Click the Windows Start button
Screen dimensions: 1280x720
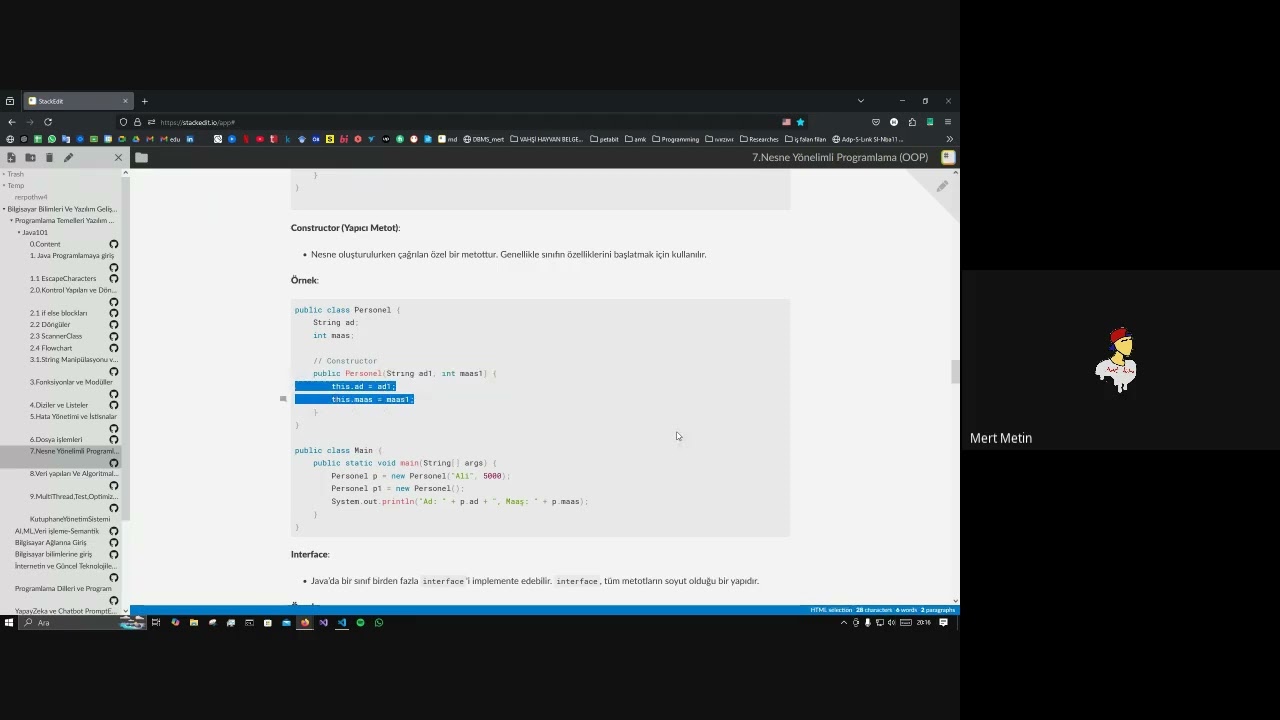pos(9,623)
